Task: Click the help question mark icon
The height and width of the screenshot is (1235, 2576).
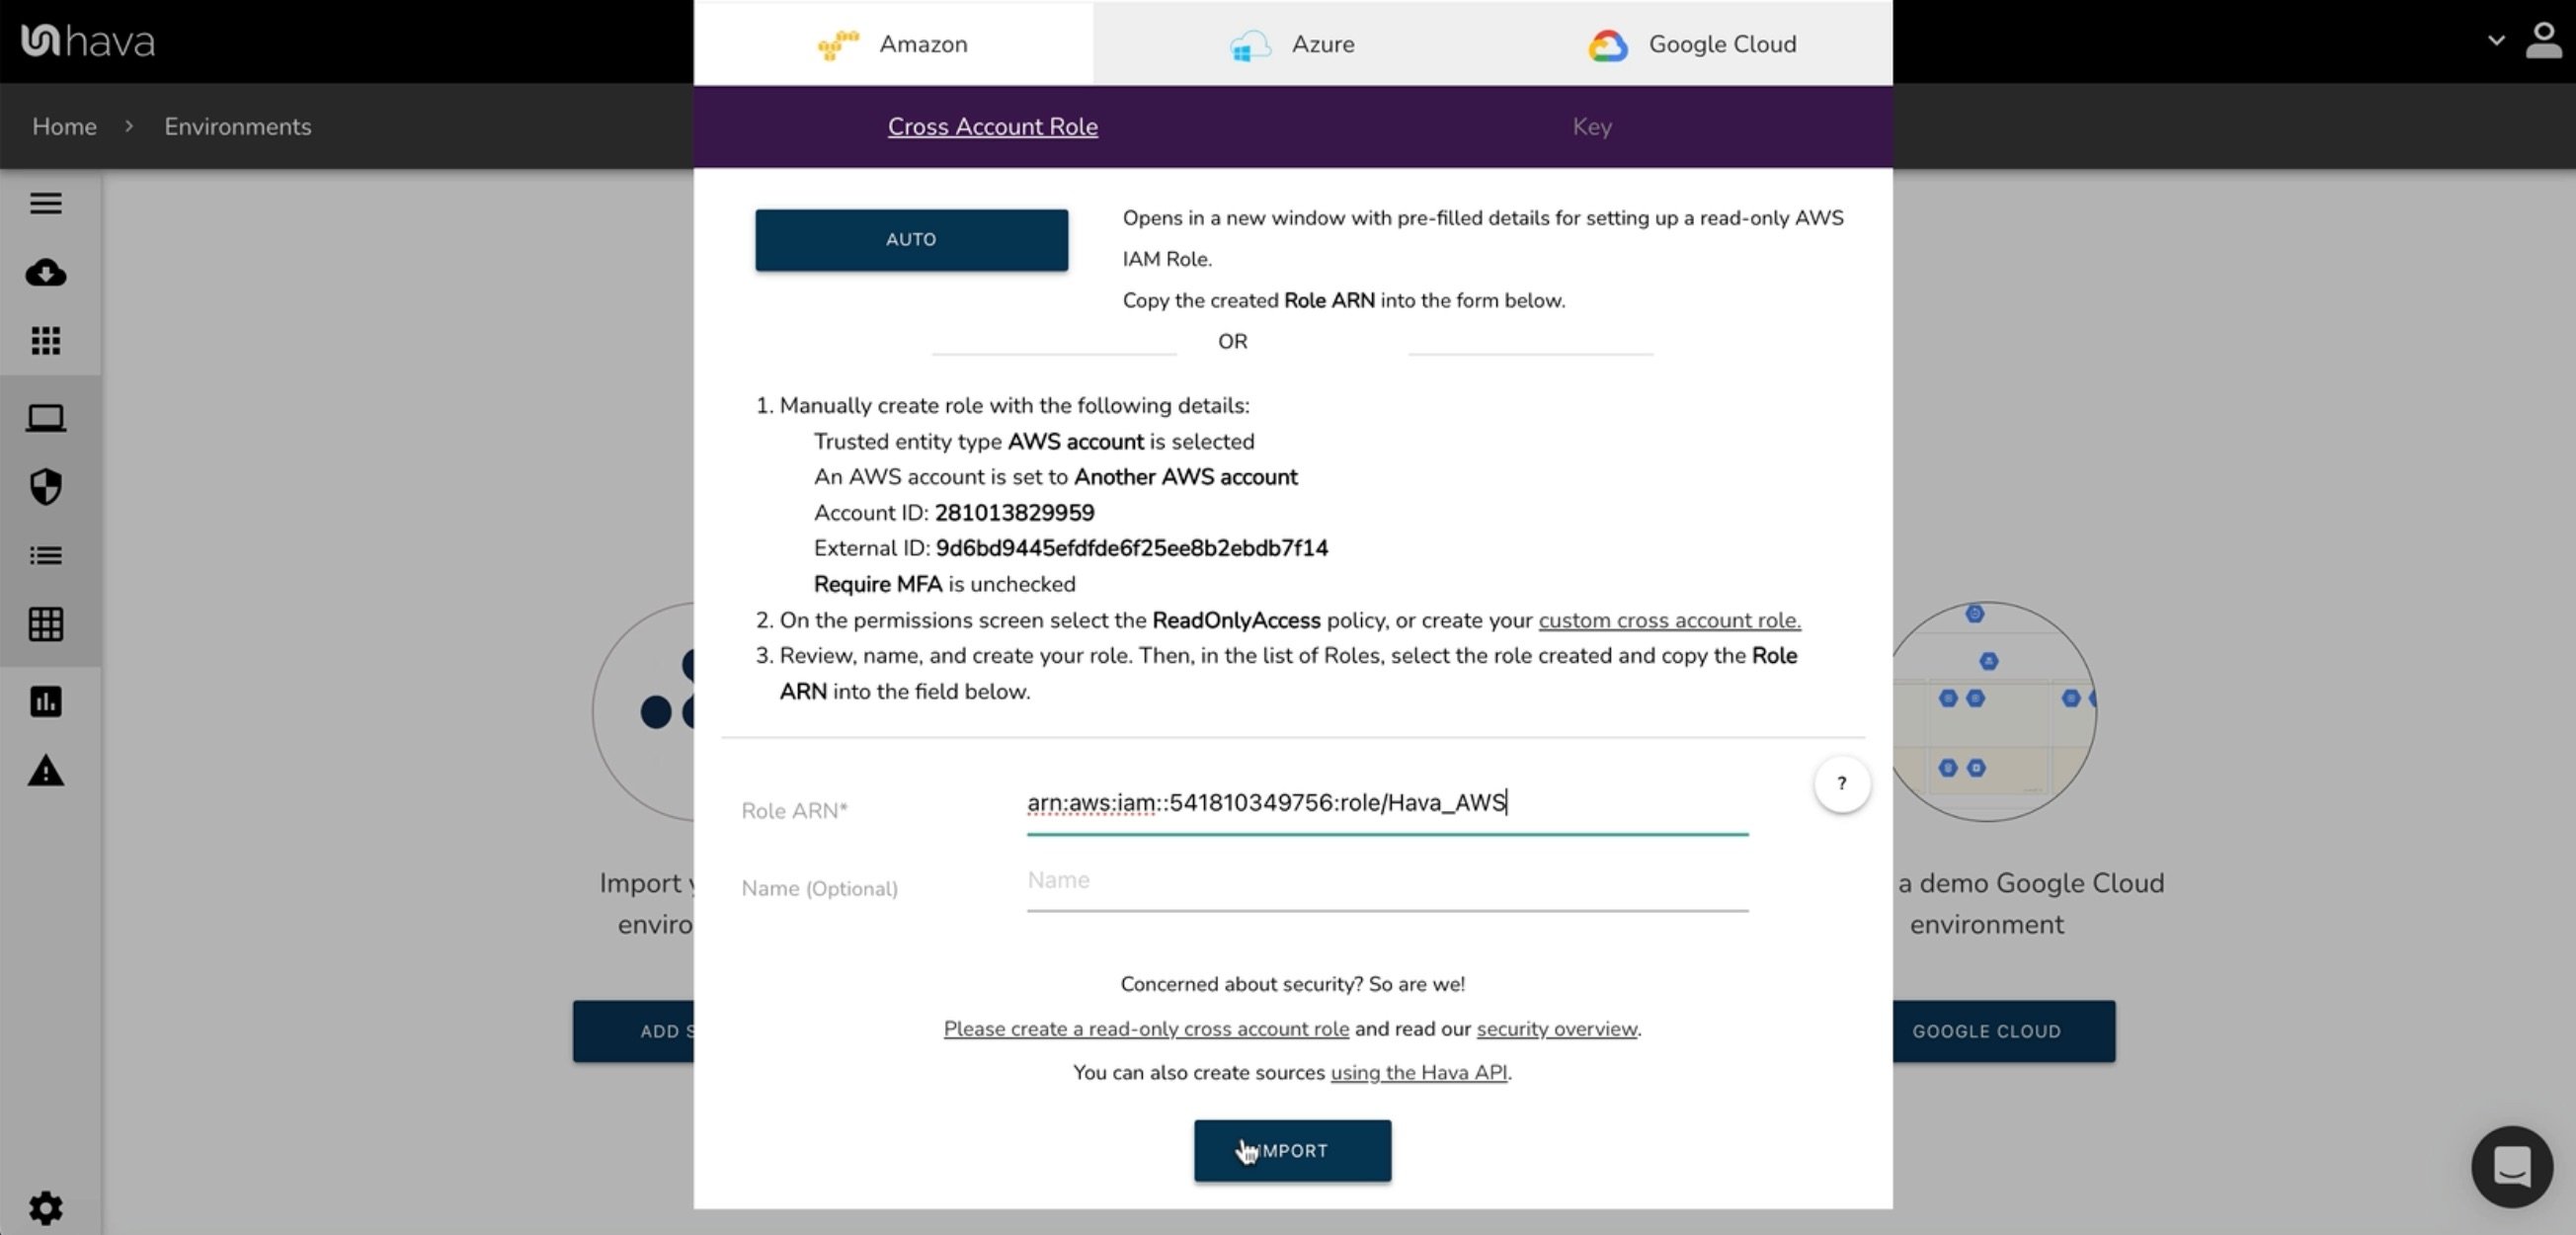Action: (x=1840, y=783)
